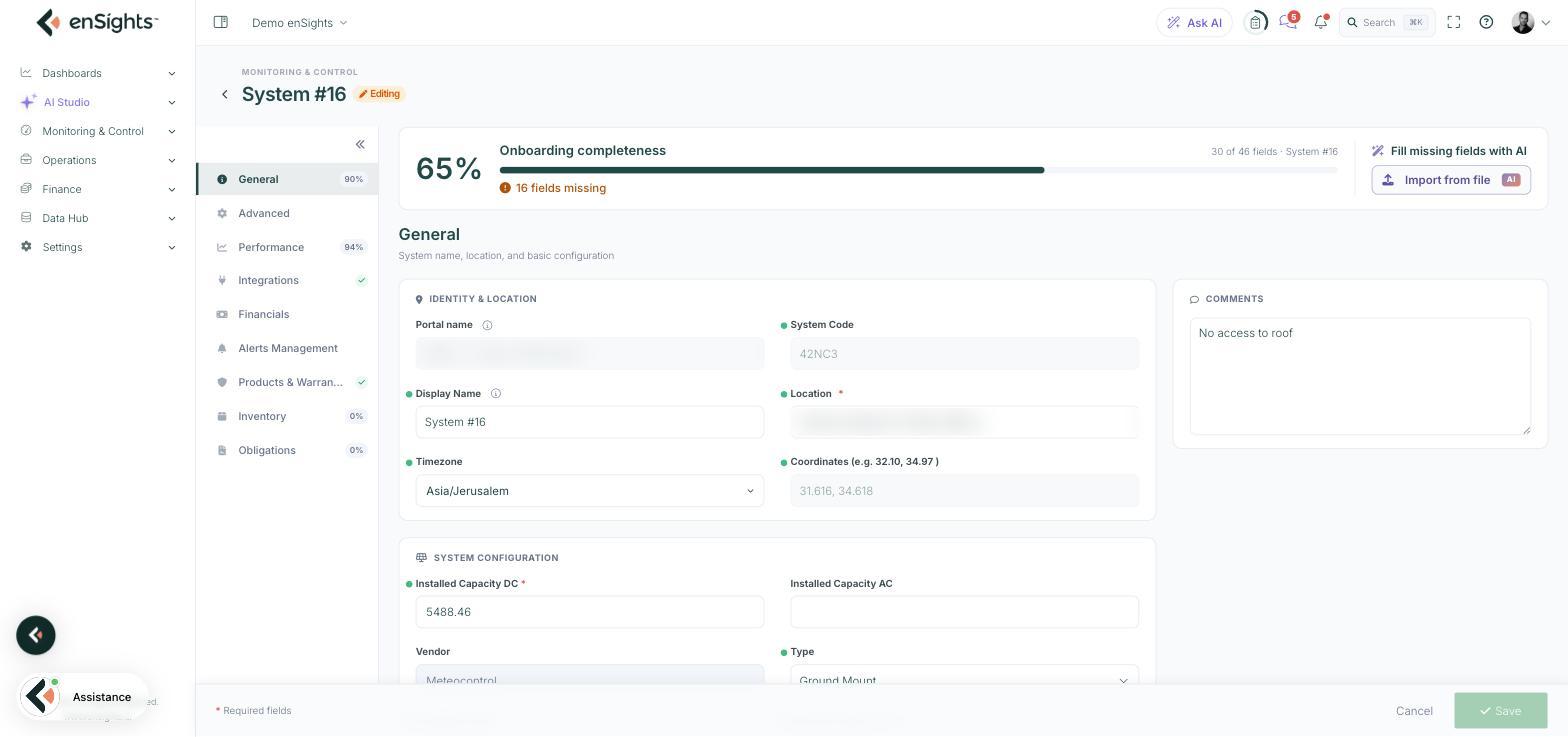Open the clipboard tasks icon in header

pyautogui.click(x=1255, y=22)
